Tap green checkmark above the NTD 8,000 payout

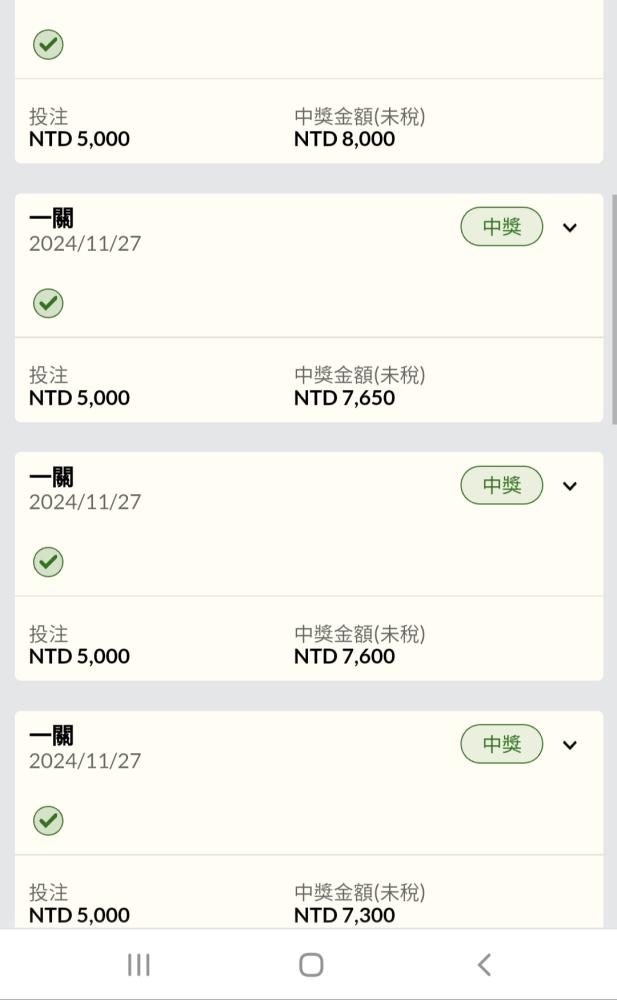click(x=48, y=45)
